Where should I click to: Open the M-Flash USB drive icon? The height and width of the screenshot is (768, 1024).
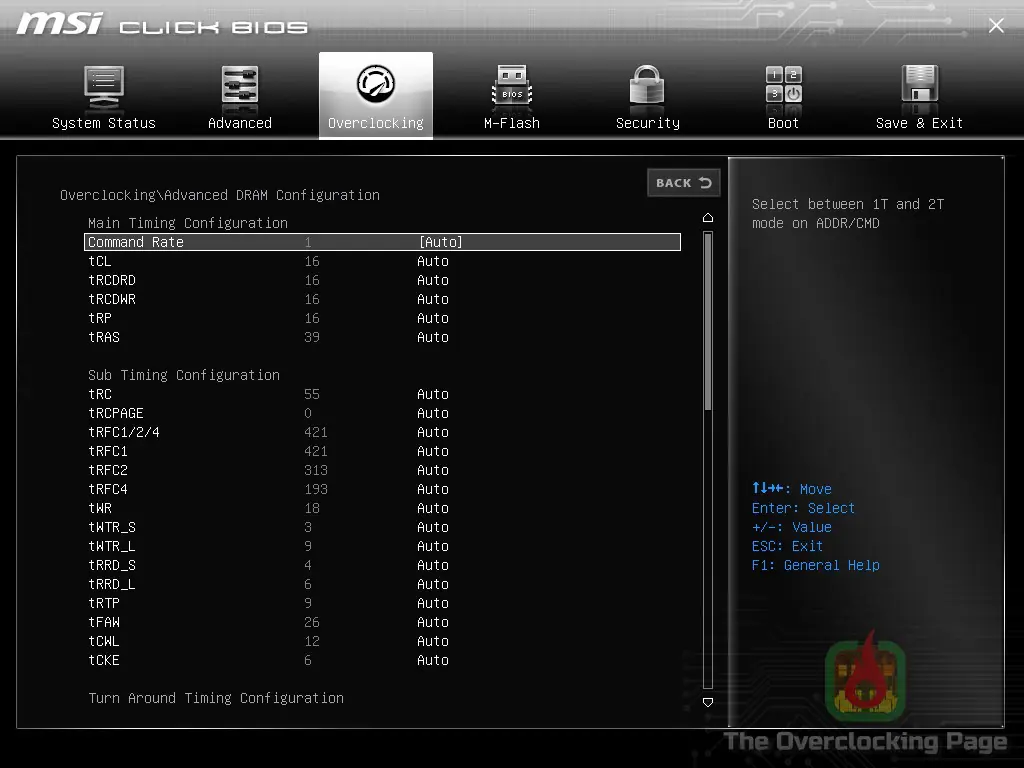click(512, 86)
